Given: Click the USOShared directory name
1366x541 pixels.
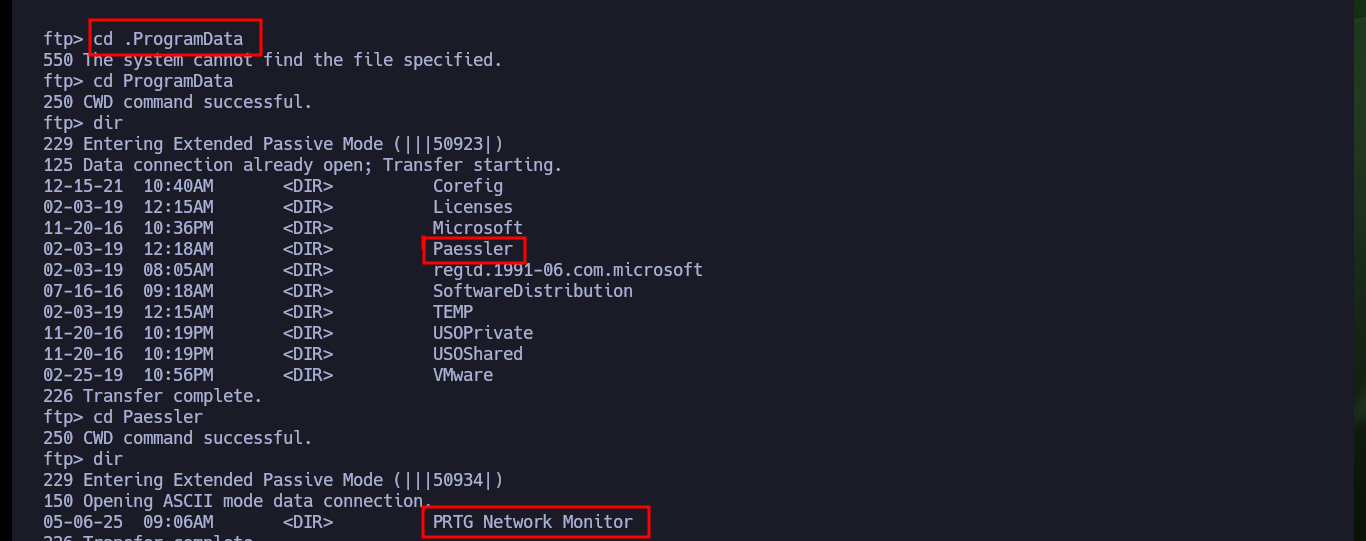Looking at the screenshot, I should [x=478, y=354].
